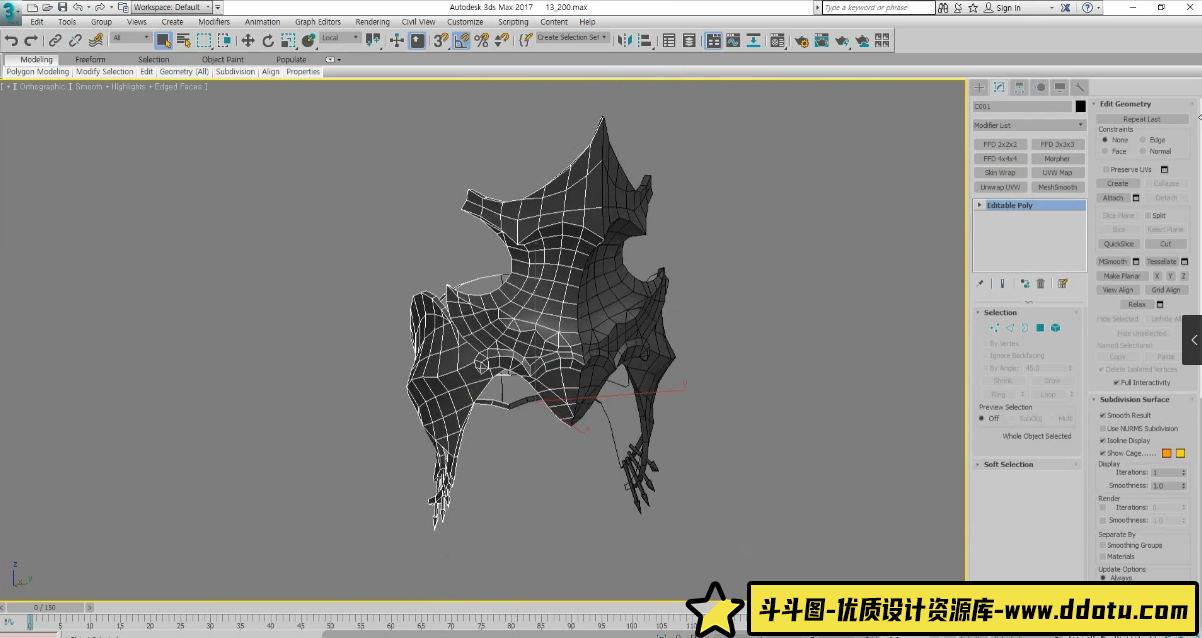Image resolution: width=1202 pixels, height=638 pixels.
Task: Activate Bind to Space Warp tool
Action: tap(95, 40)
